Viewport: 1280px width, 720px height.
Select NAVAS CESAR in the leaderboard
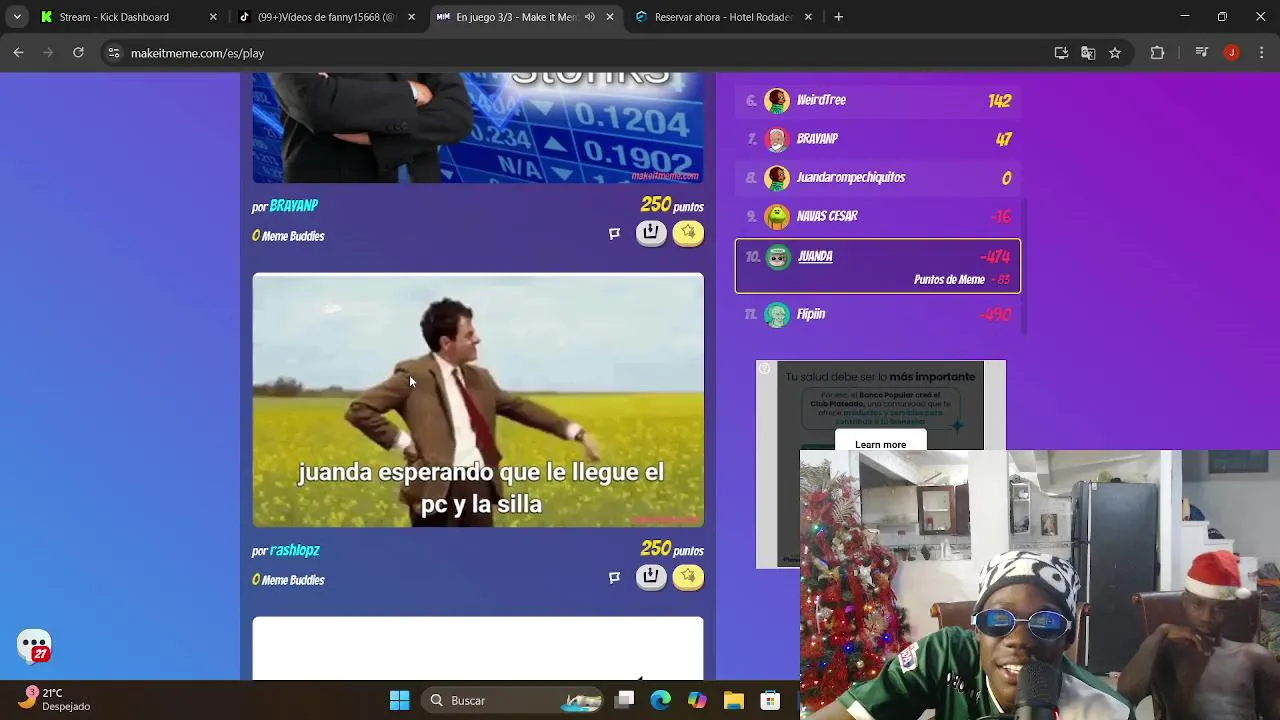coord(878,216)
